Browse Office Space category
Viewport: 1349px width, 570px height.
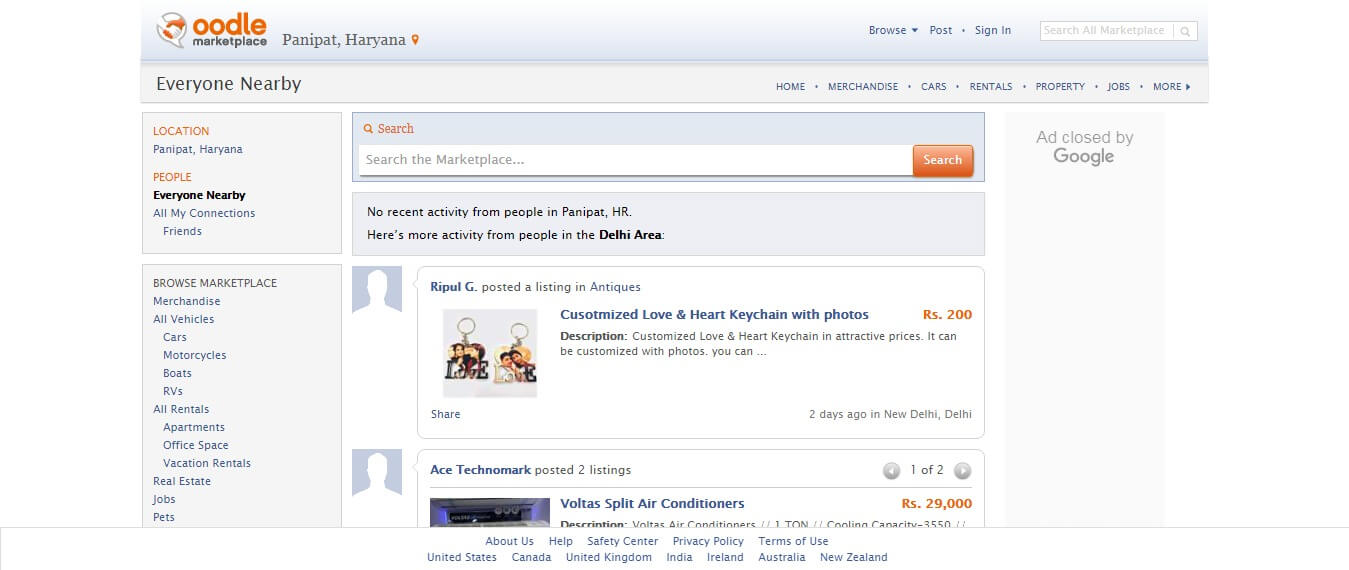pyautogui.click(x=196, y=445)
